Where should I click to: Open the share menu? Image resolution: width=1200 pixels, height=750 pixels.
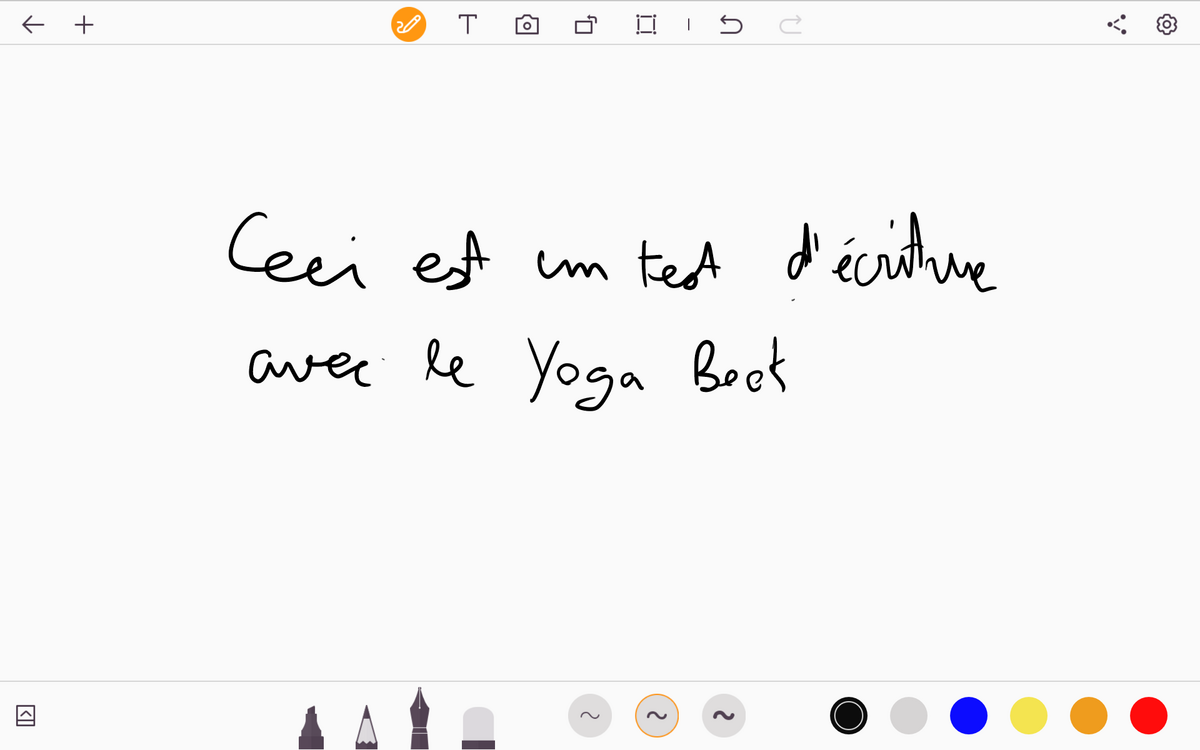pyautogui.click(x=1117, y=25)
